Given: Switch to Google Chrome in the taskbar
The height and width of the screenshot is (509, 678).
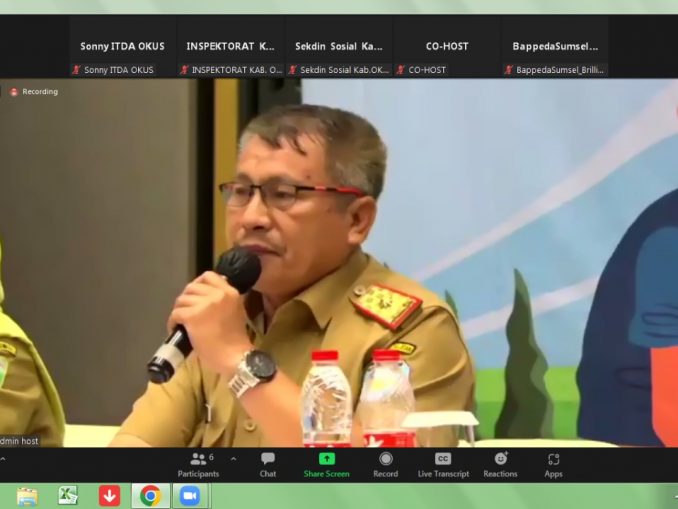Looking at the screenshot, I should pyautogui.click(x=150, y=496).
